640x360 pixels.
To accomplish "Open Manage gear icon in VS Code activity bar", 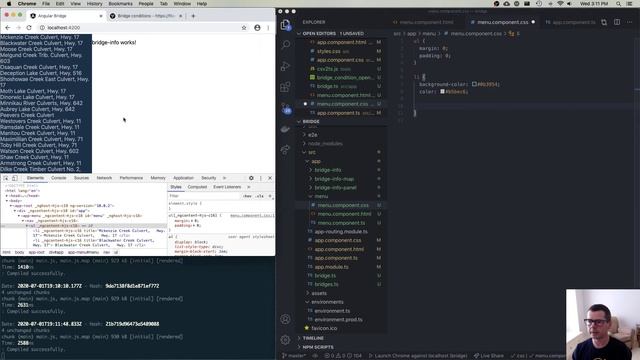I will pos(286,339).
